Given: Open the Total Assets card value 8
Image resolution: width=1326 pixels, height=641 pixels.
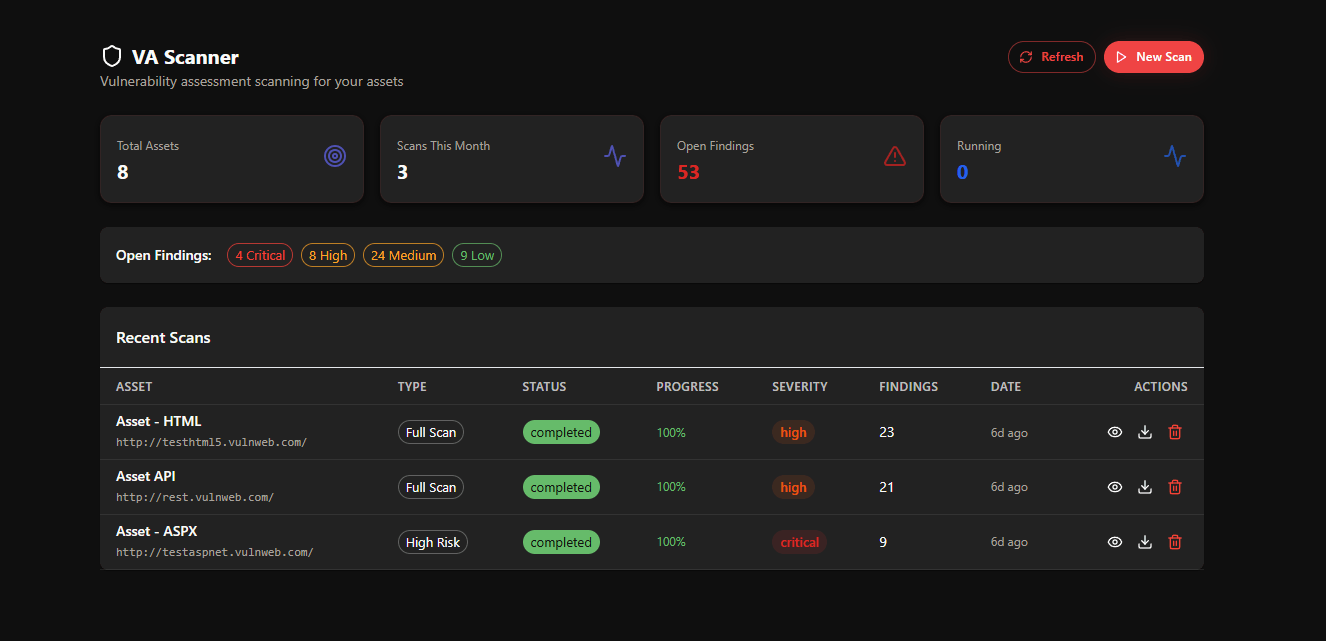Looking at the screenshot, I should coord(123,172).
